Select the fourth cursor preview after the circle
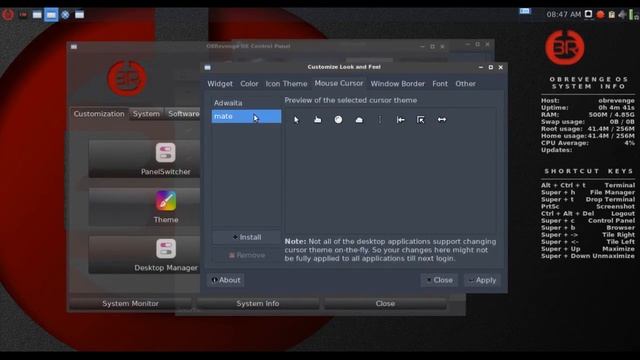Viewport: 640px width, 360px height. pyautogui.click(x=359, y=120)
